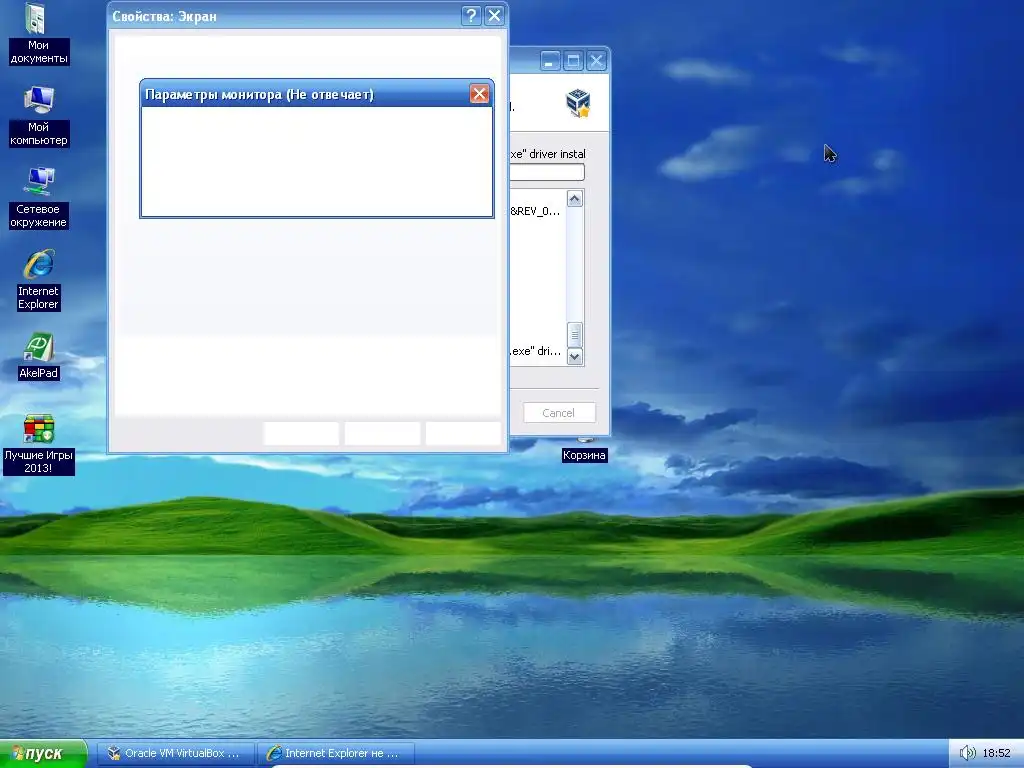1024x768 pixels.
Task: Select the Мой компьютер desktop icon
Action: pyautogui.click(x=39, y=116)
